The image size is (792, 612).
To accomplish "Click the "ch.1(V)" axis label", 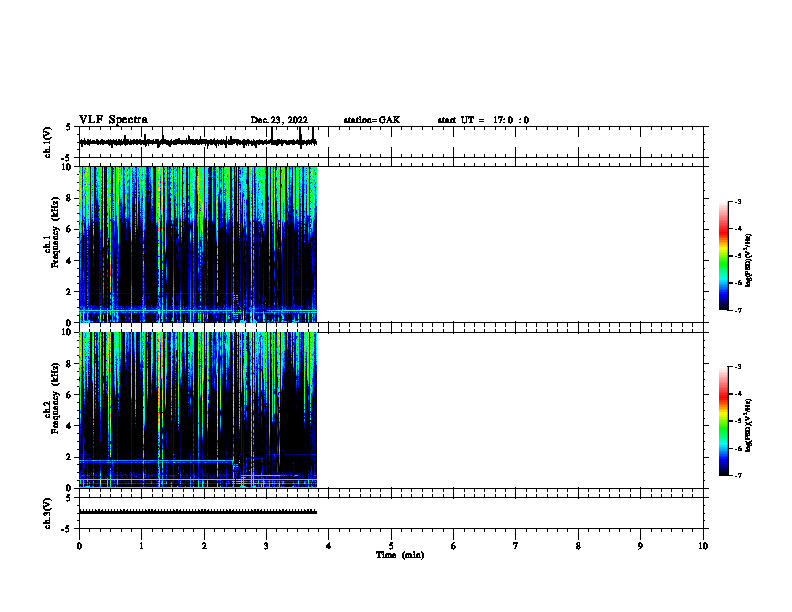I will coord(47,142).
